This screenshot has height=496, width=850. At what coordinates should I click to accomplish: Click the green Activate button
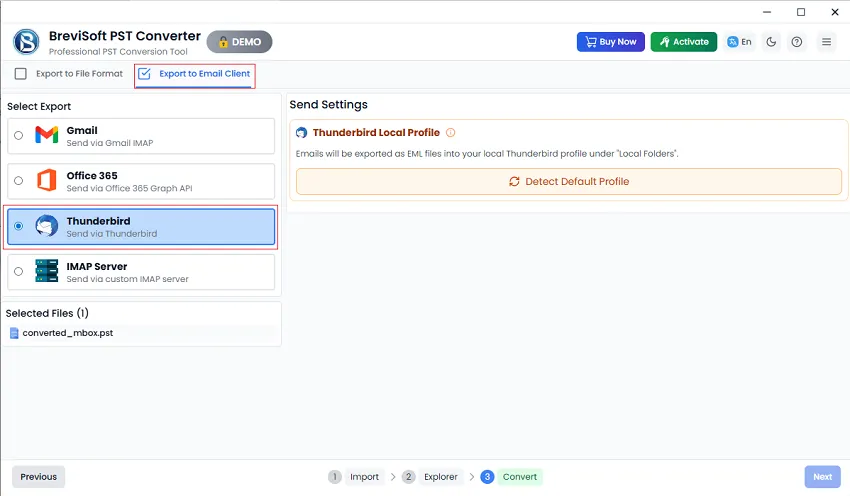pos(684,42)
